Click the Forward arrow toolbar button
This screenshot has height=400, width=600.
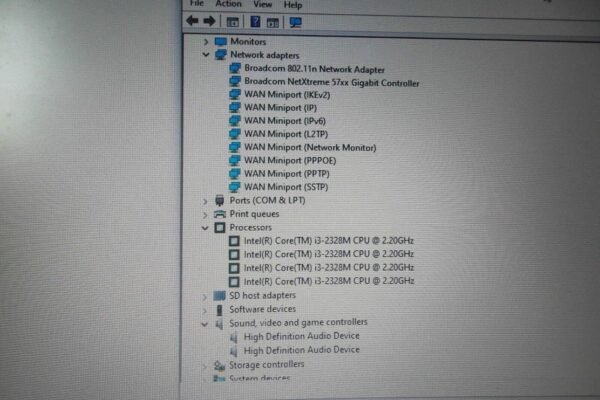(209, 21)
